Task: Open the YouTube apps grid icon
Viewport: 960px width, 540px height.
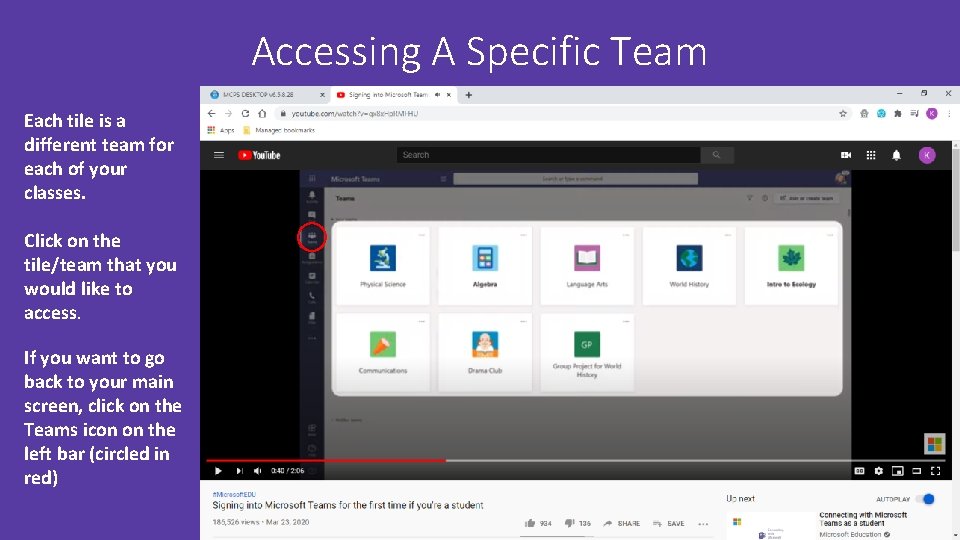Action: tap(871, 156)
